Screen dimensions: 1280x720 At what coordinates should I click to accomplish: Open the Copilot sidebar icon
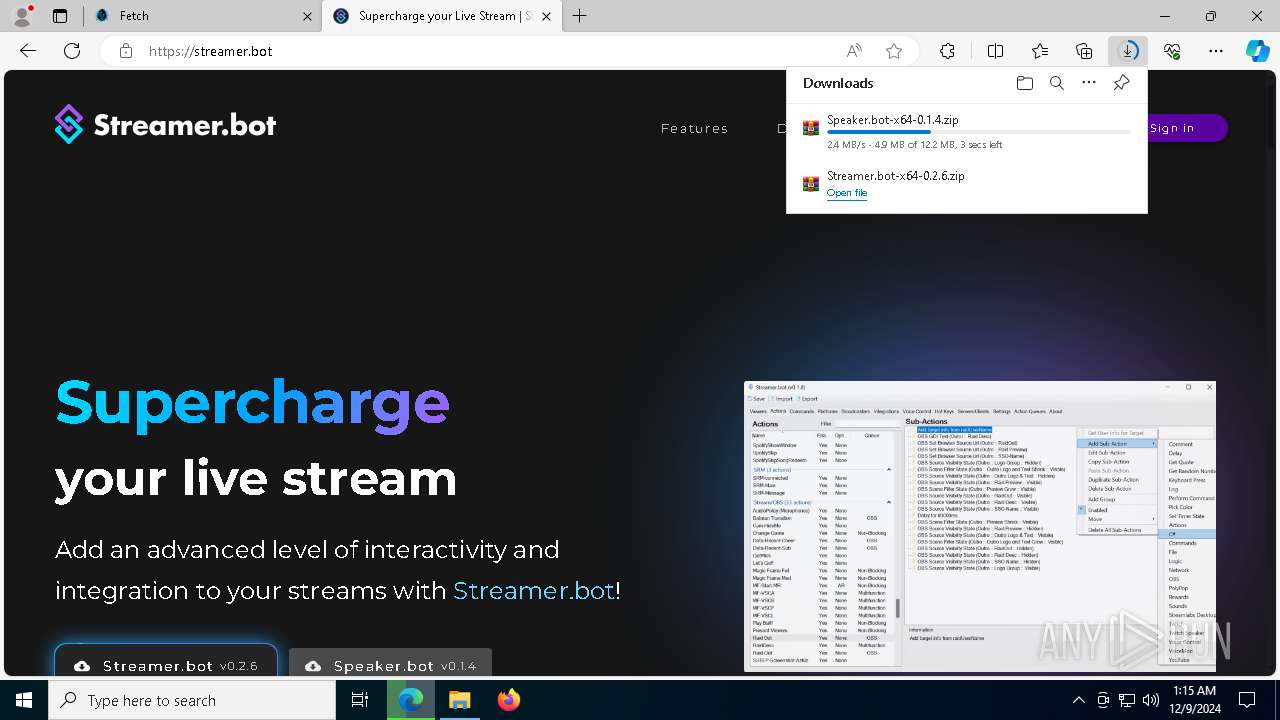coord(1258,51)
